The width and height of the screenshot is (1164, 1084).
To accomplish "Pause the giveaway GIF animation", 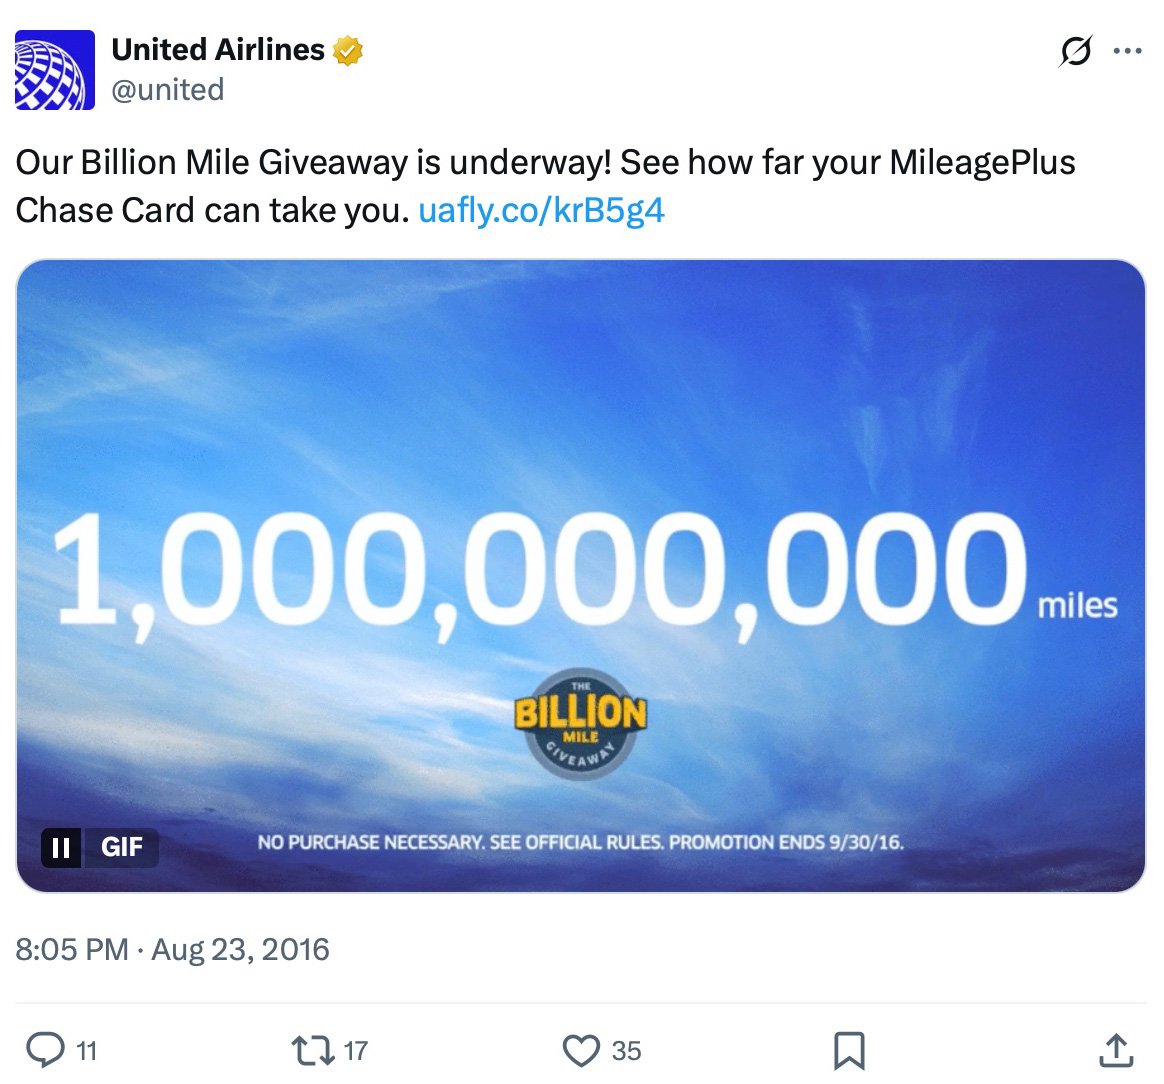I will point(62,847).
